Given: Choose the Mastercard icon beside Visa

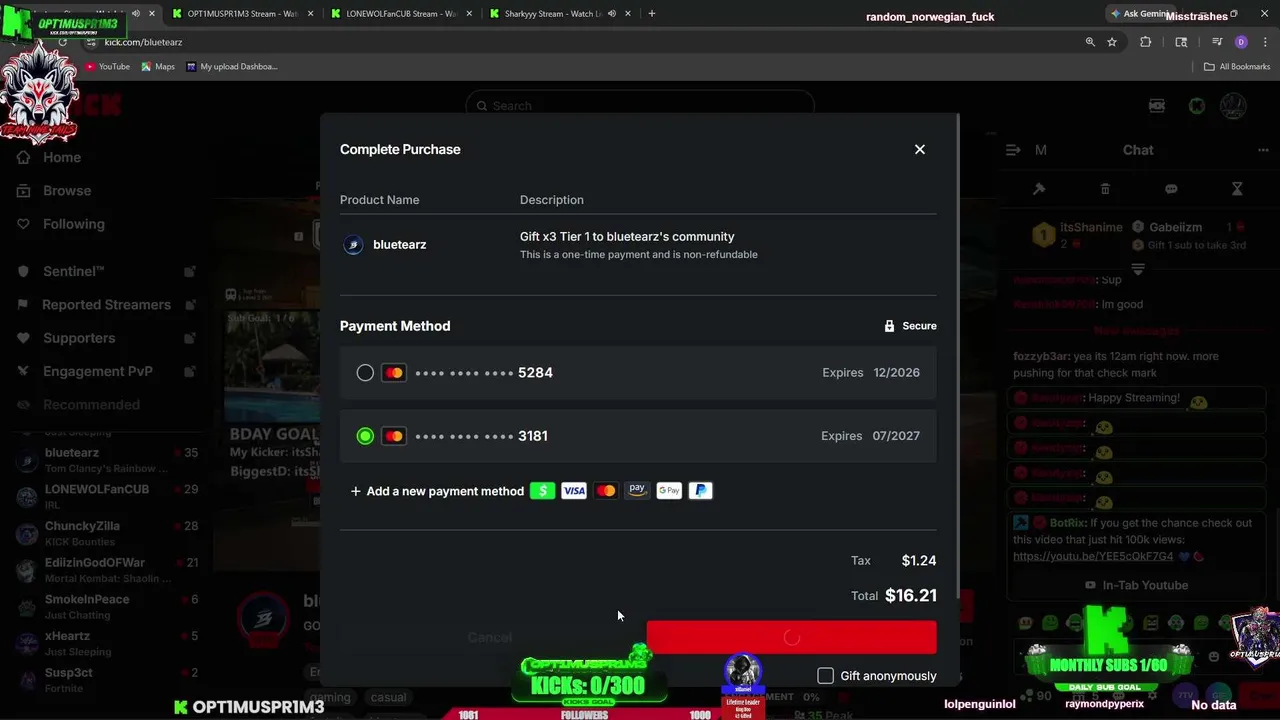Looking at the screenshot, I should click(606, 491).
